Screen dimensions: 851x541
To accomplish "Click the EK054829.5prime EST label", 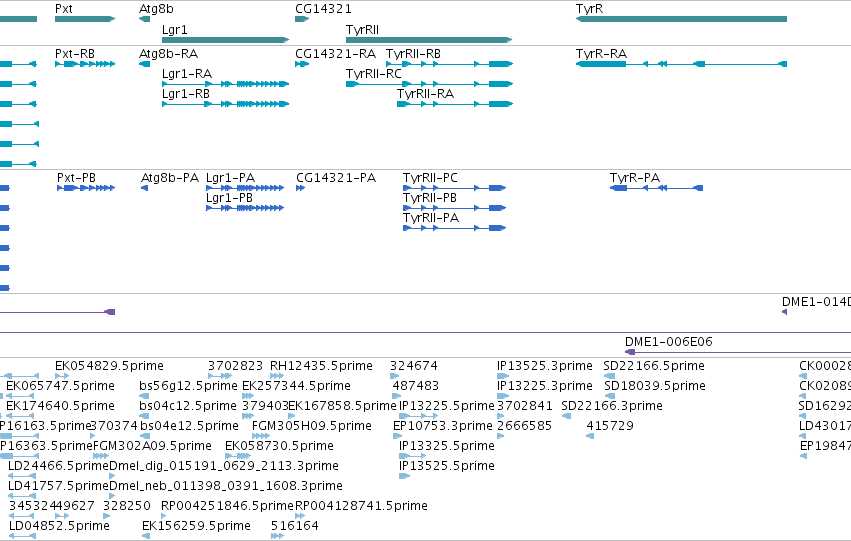I will (x=109, y=366).
